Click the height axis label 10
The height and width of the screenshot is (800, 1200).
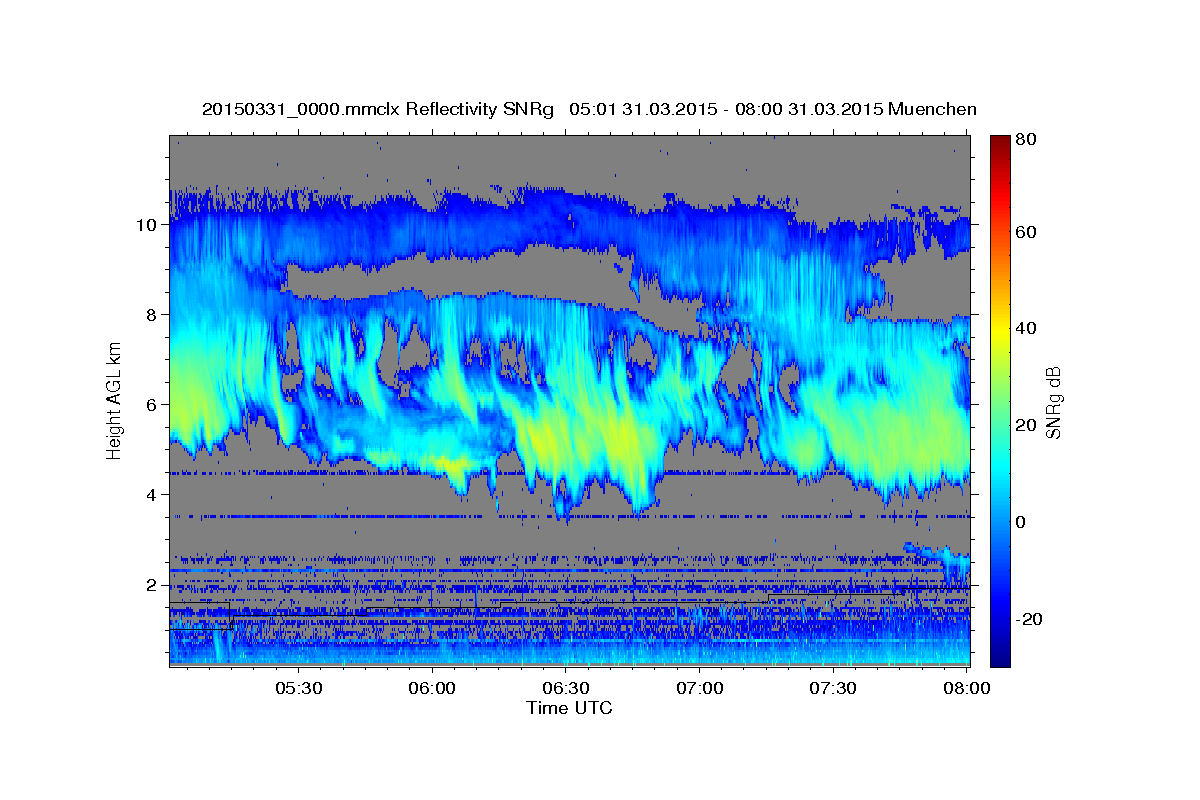pyautogui.click(x=146, y=224)
